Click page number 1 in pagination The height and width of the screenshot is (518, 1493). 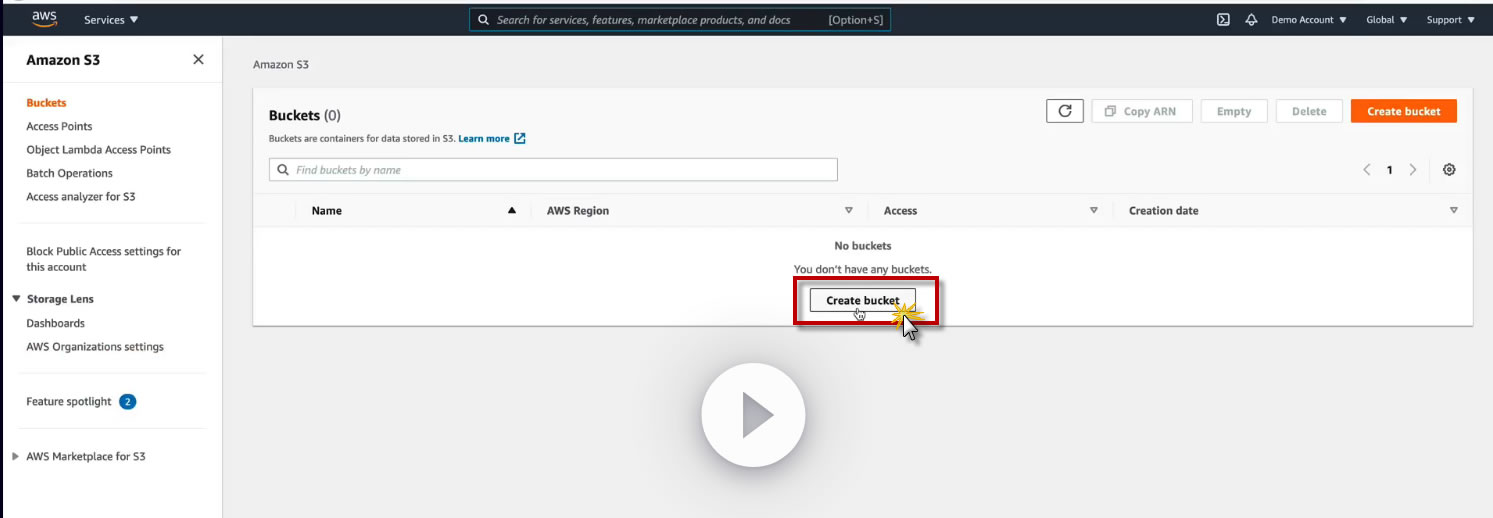click(x=1389, y=170)
